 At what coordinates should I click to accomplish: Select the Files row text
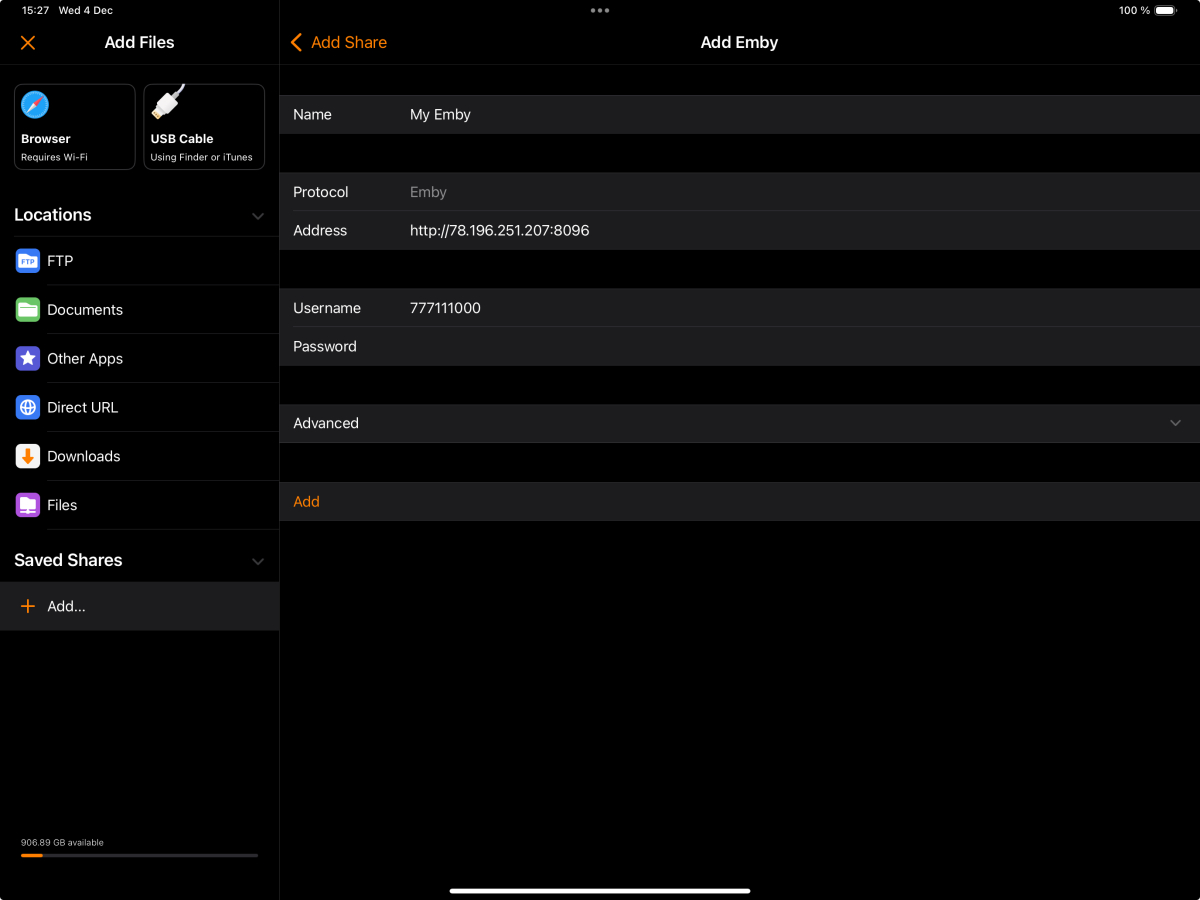(62, 506)
